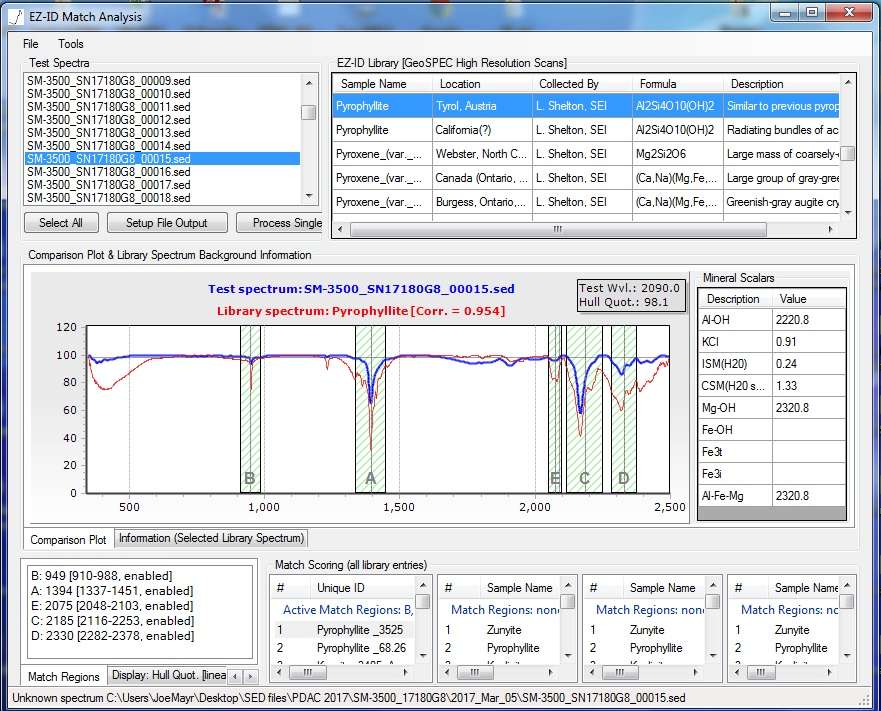Image resolution: width=881 pixels, height=711 pixels.
Task: Select region B: 949 [910-988, enabled]
Action: 102,576
